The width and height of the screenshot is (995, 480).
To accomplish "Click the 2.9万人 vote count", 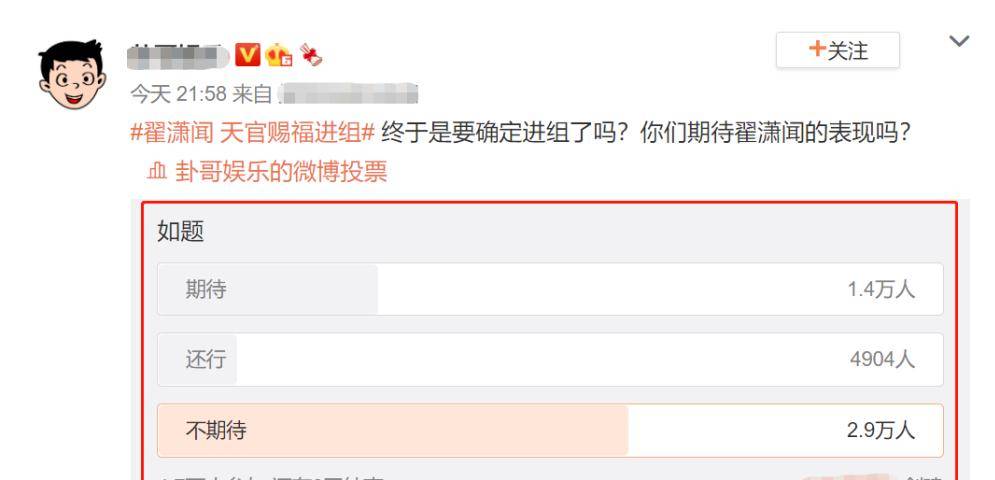I will (881, 430).
